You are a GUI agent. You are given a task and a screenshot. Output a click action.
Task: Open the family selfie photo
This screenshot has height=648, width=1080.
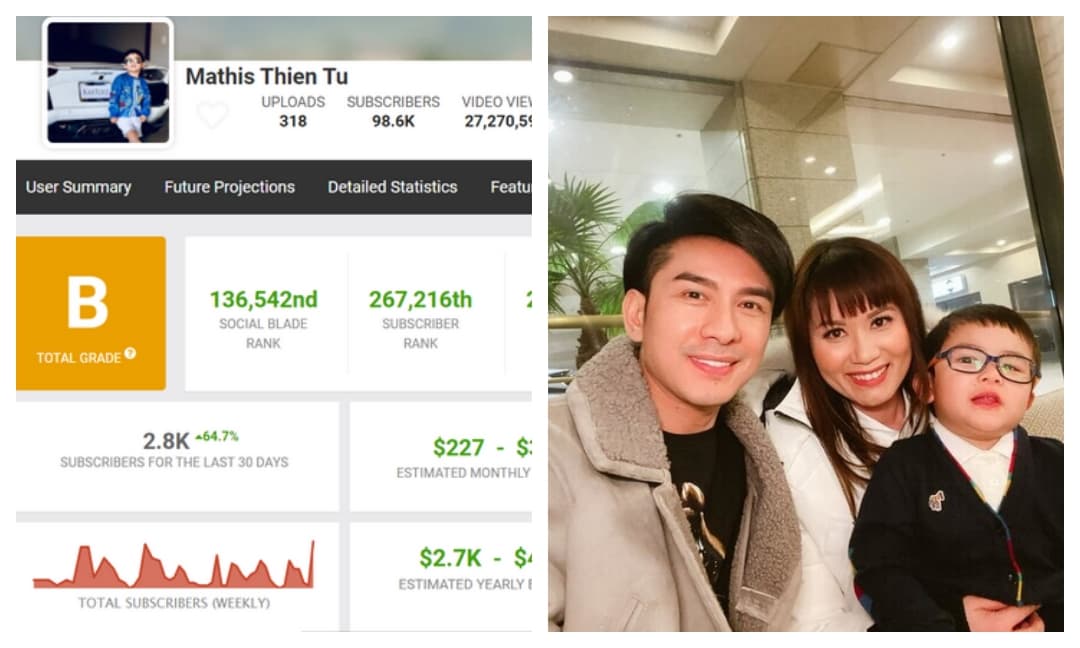pos(806,324)
